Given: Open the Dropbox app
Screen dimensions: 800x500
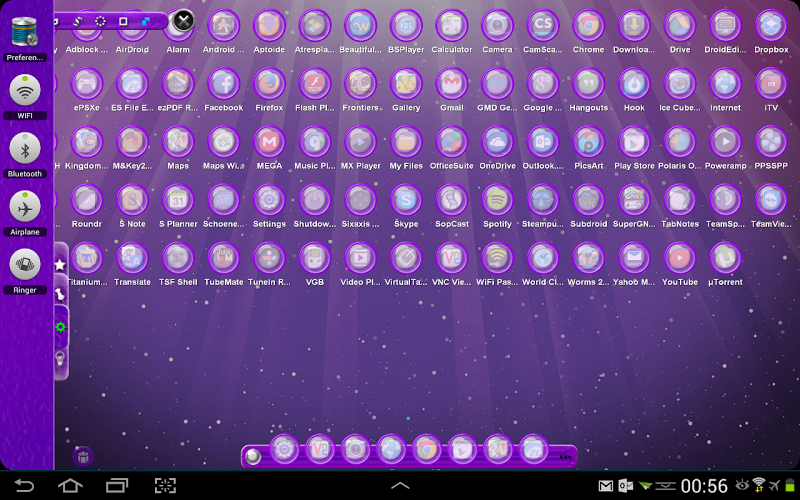Looking at the screenshot, I should 771,25.
